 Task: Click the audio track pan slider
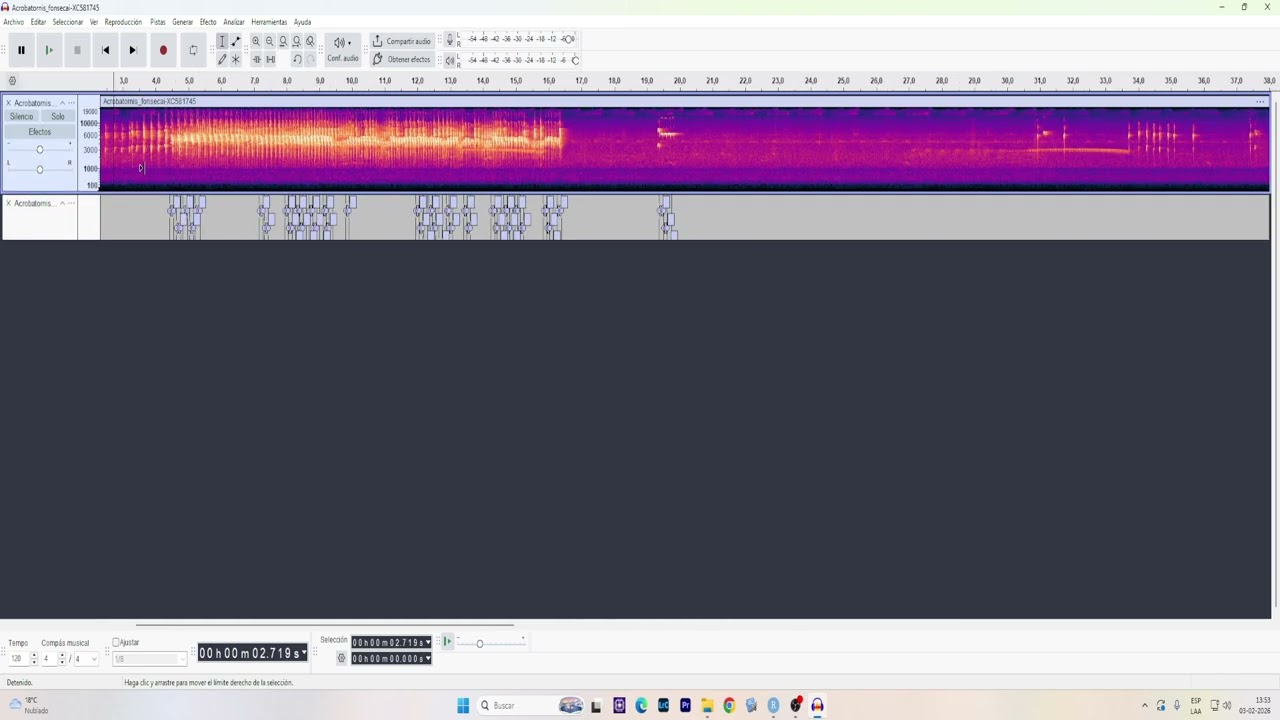click(40, 169)
